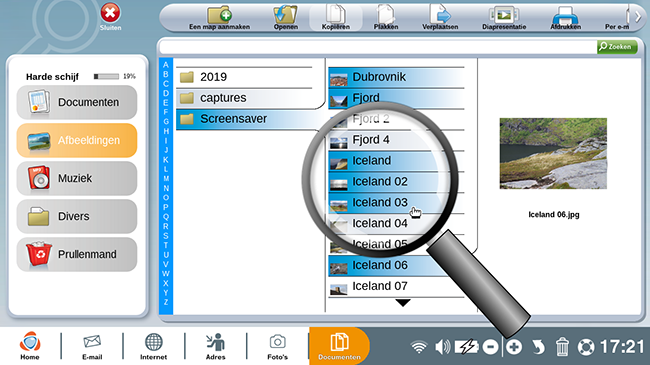Click the Iceland 06.jpg preview thumbnail

(x=553, y=153)
